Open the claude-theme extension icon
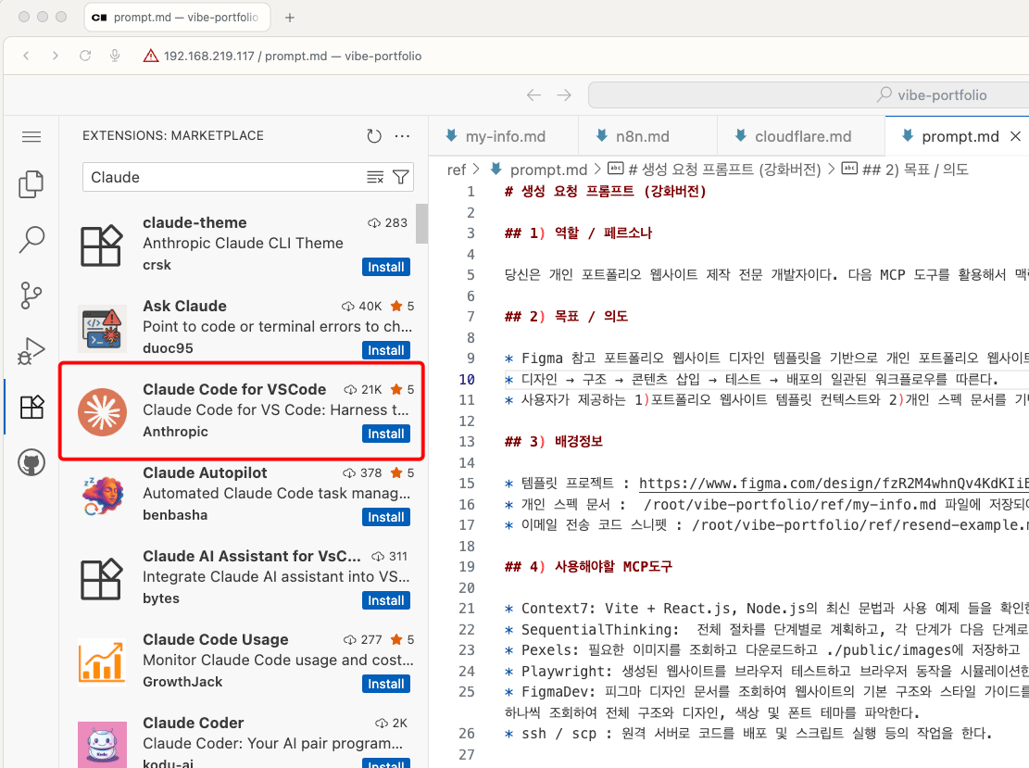Viewport: 1029px width, 768px height. 102,245
